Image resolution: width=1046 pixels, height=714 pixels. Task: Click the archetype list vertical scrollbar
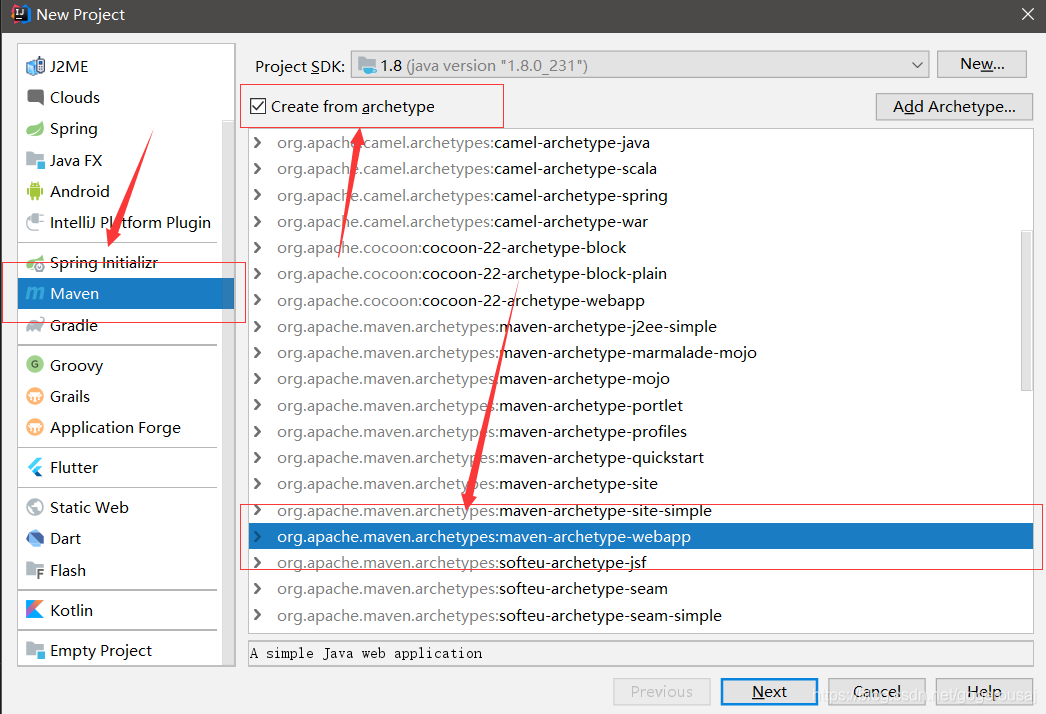1027,310
